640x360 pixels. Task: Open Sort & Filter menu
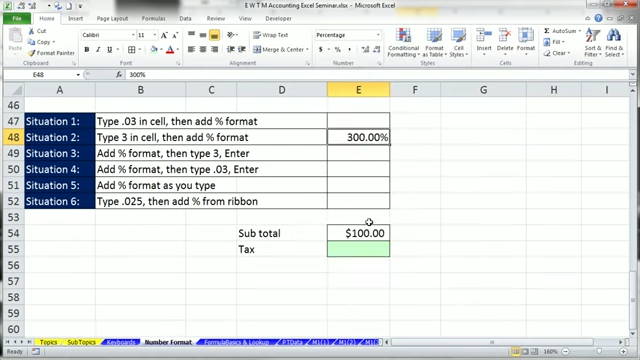click(x=593, y=43)
